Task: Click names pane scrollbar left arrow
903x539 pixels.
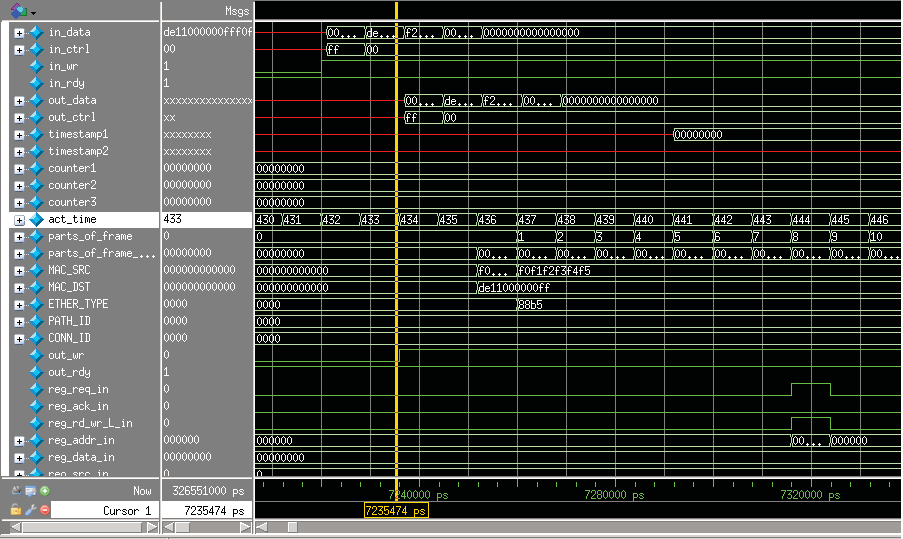Action: click(x=16, y=527)
